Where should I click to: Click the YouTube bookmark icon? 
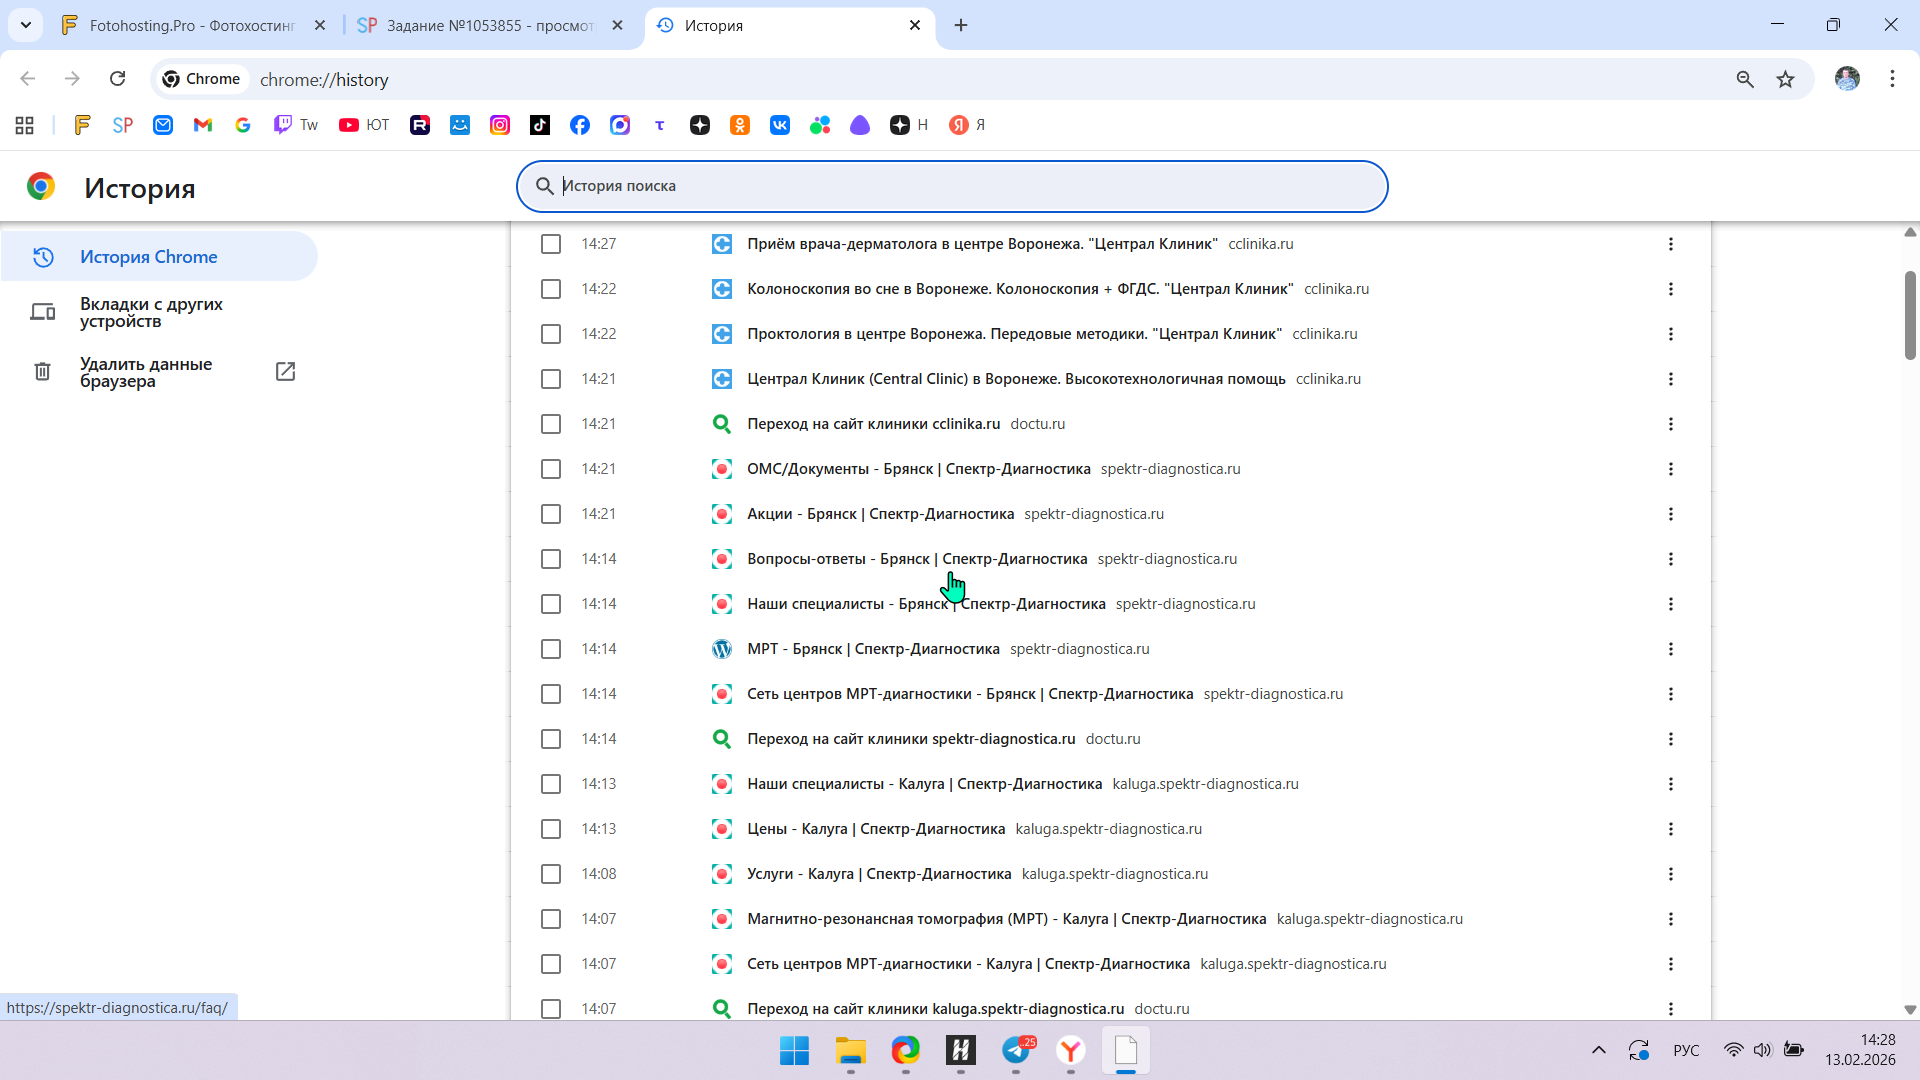[349, 125]
